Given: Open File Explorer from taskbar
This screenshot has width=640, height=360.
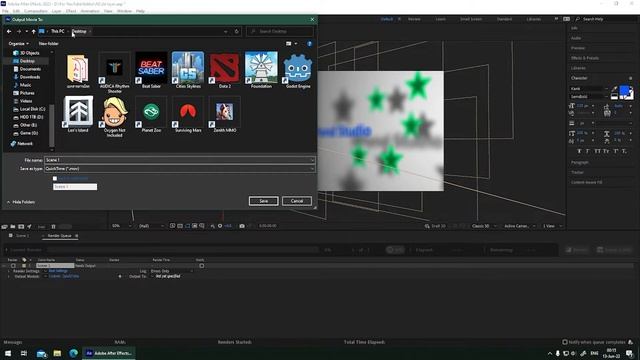Looking at the screenshot, I should point(57,353).
